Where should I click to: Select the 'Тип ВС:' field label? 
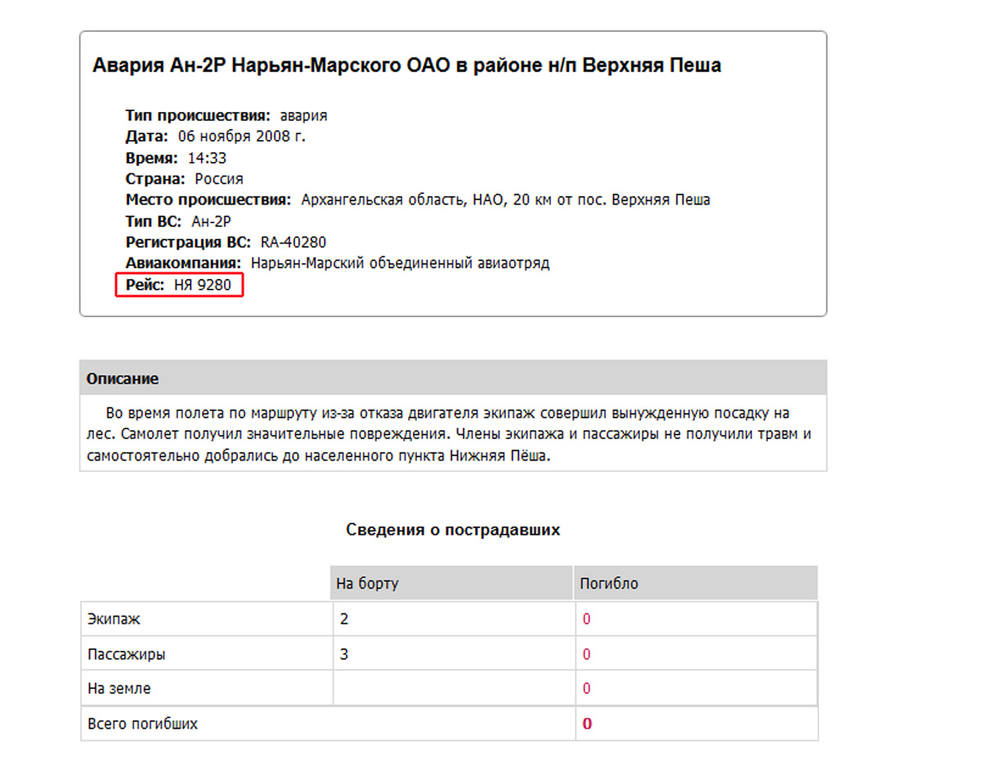pos(153,221)
